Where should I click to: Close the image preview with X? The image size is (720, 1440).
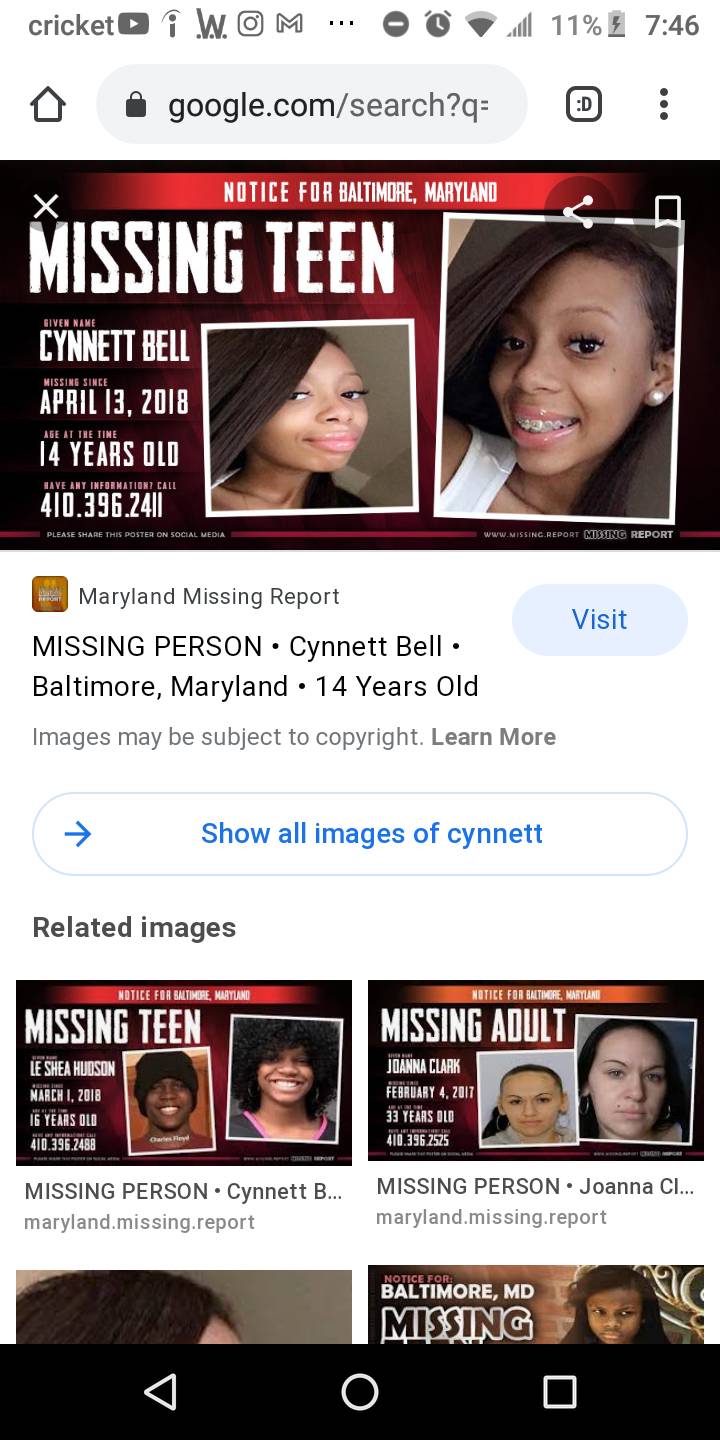pyautogui.click(x=46, y=206)
